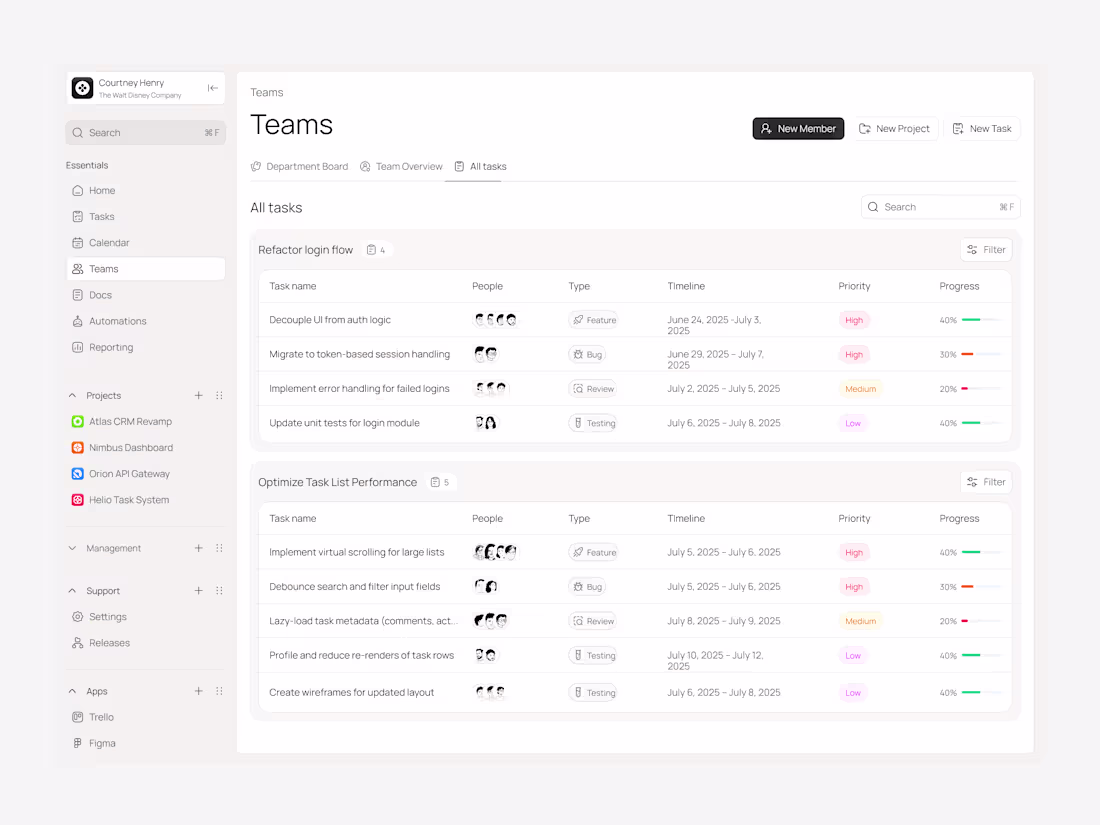The width and height of the screenshot is (1100, 825).
Task: Collapse the Projects section
Action: [x=72, y=395]
